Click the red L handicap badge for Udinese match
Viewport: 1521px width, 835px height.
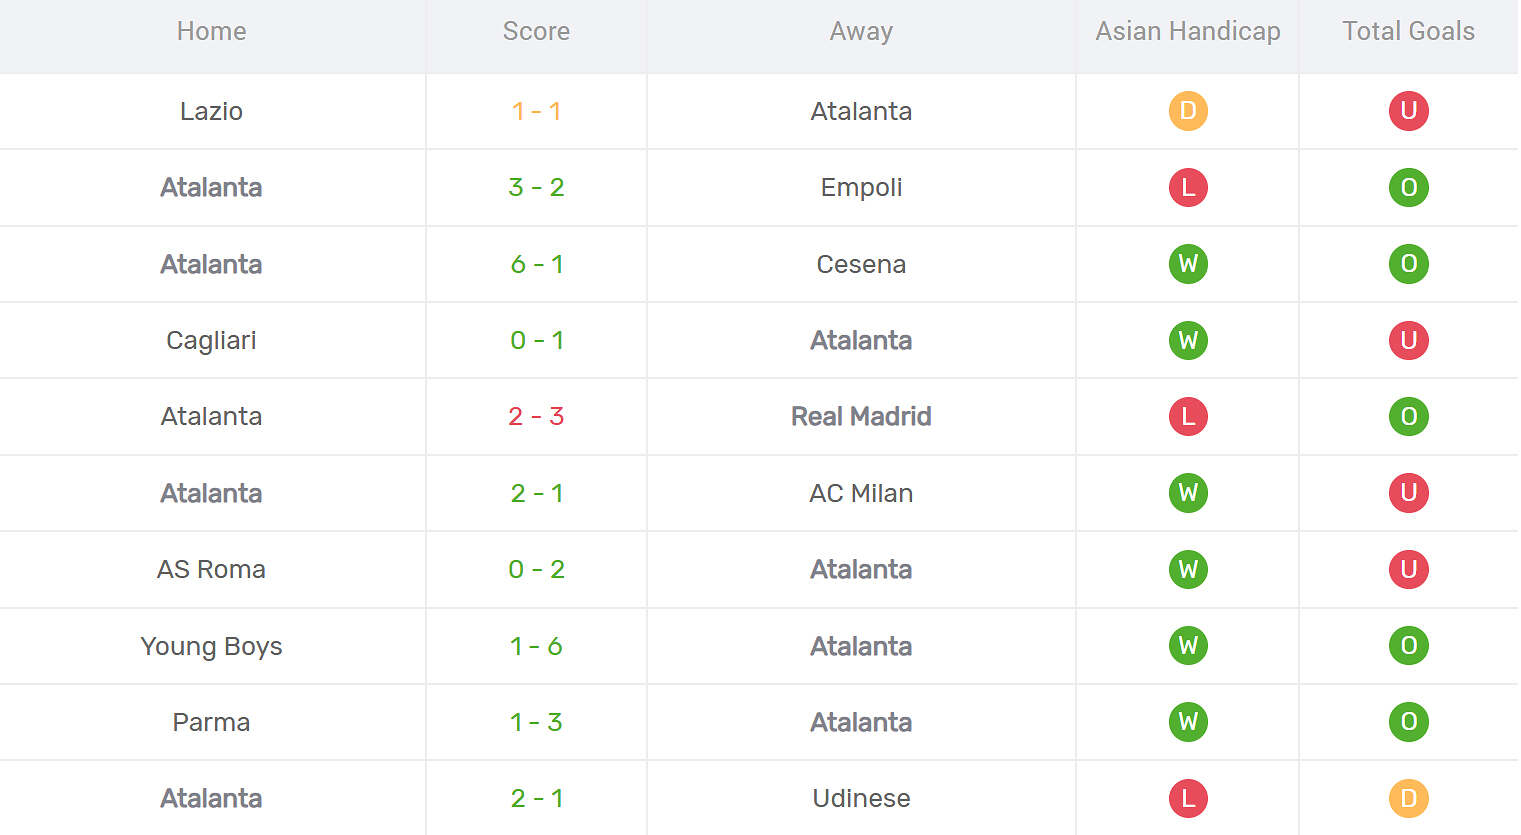tap(1188, 798)
